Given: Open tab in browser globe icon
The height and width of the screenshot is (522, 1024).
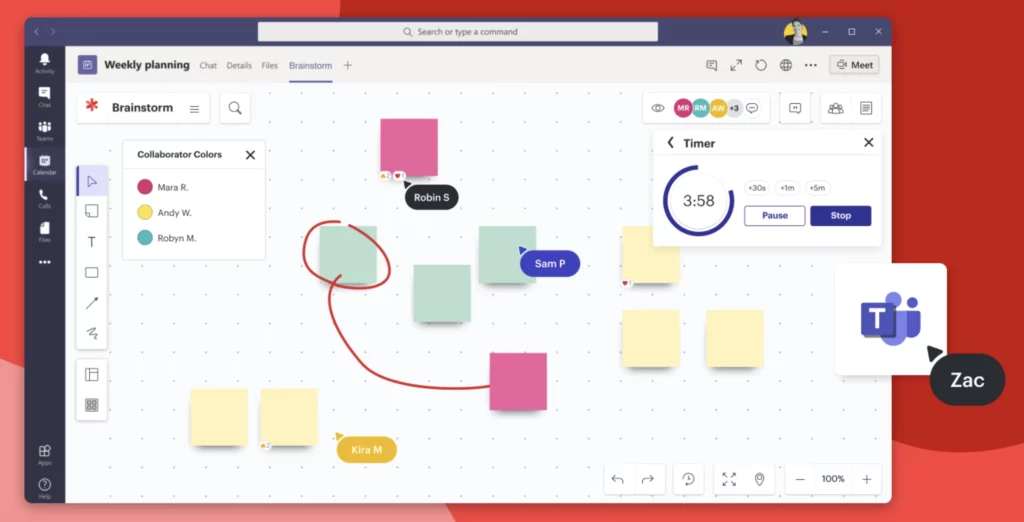Looking at the screenshot, I should coord(786,65).
